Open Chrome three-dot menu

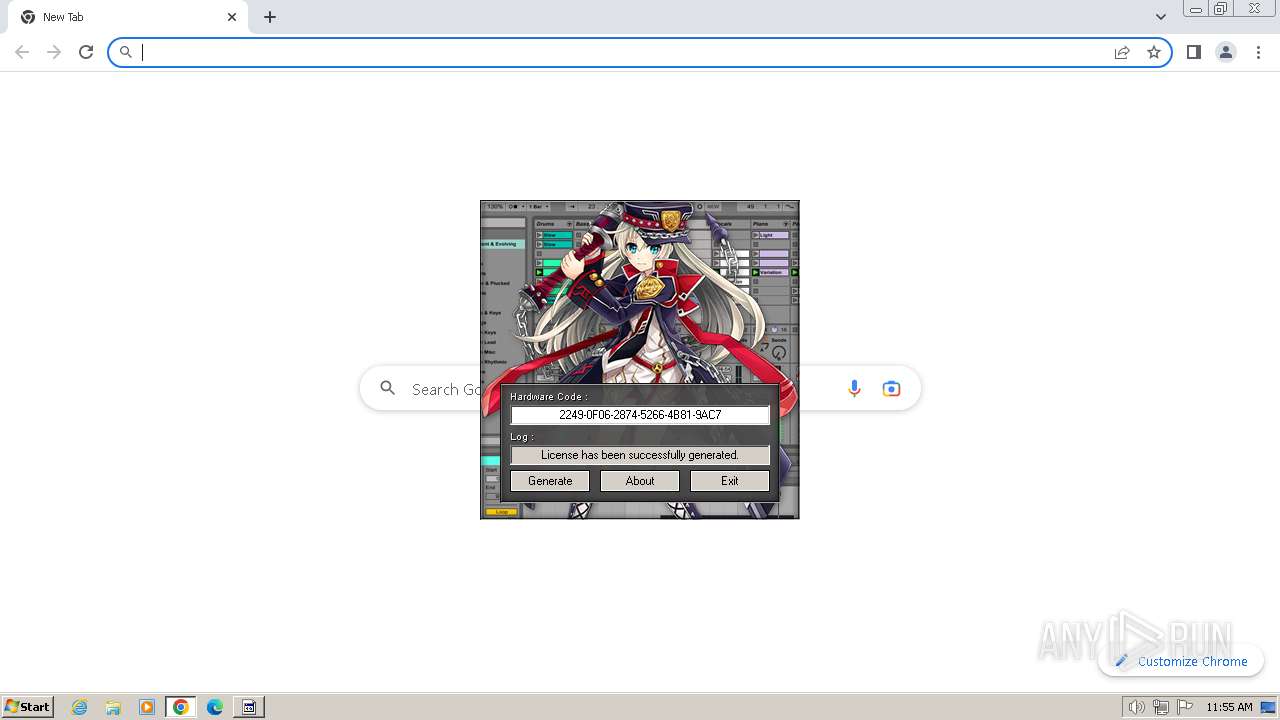(1258, 52)
